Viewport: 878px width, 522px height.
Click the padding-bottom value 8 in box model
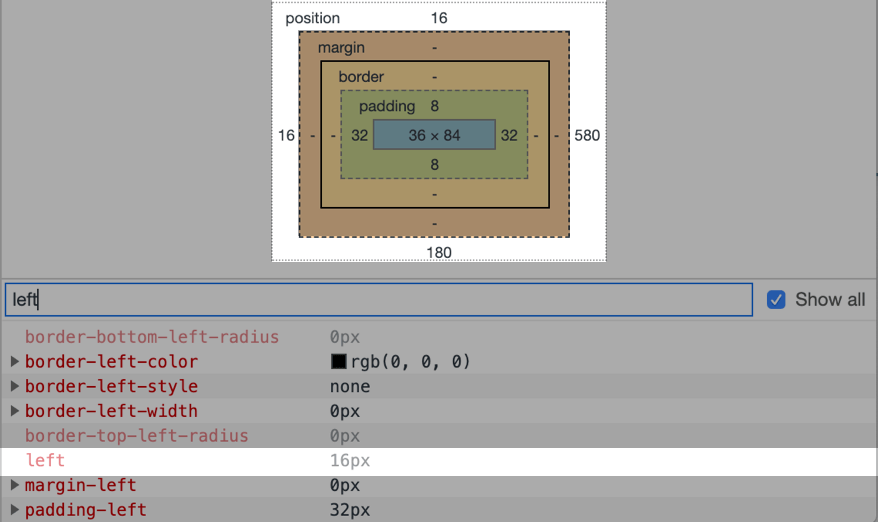point(434,164)
